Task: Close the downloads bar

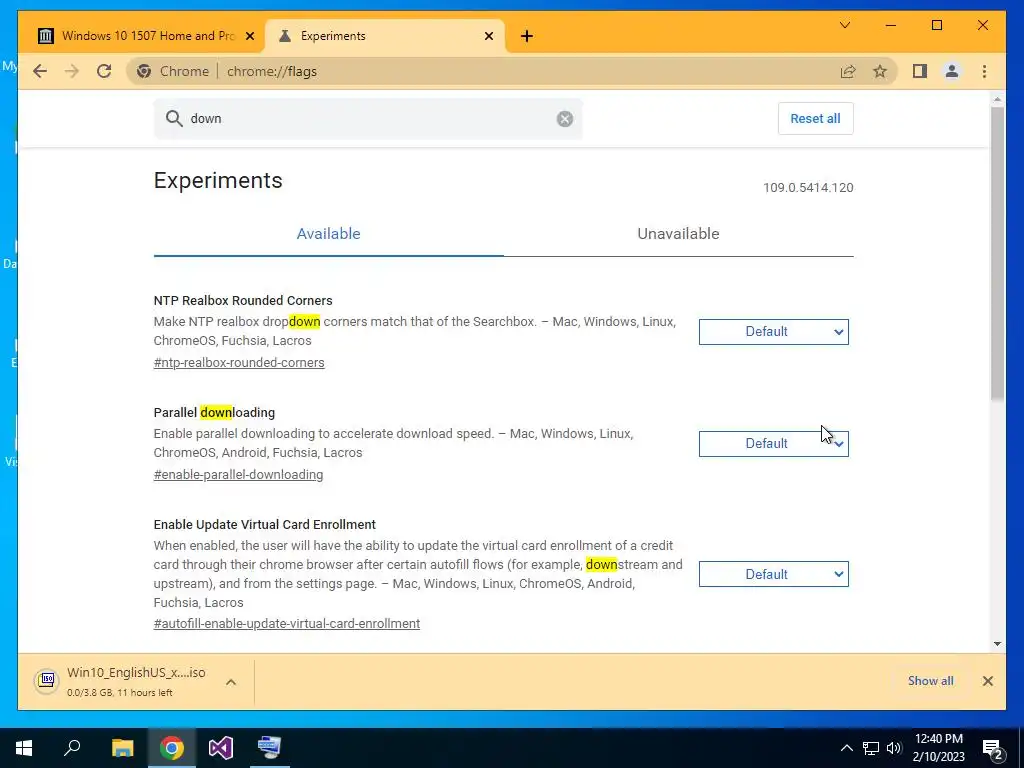Action: coord(987,681)
